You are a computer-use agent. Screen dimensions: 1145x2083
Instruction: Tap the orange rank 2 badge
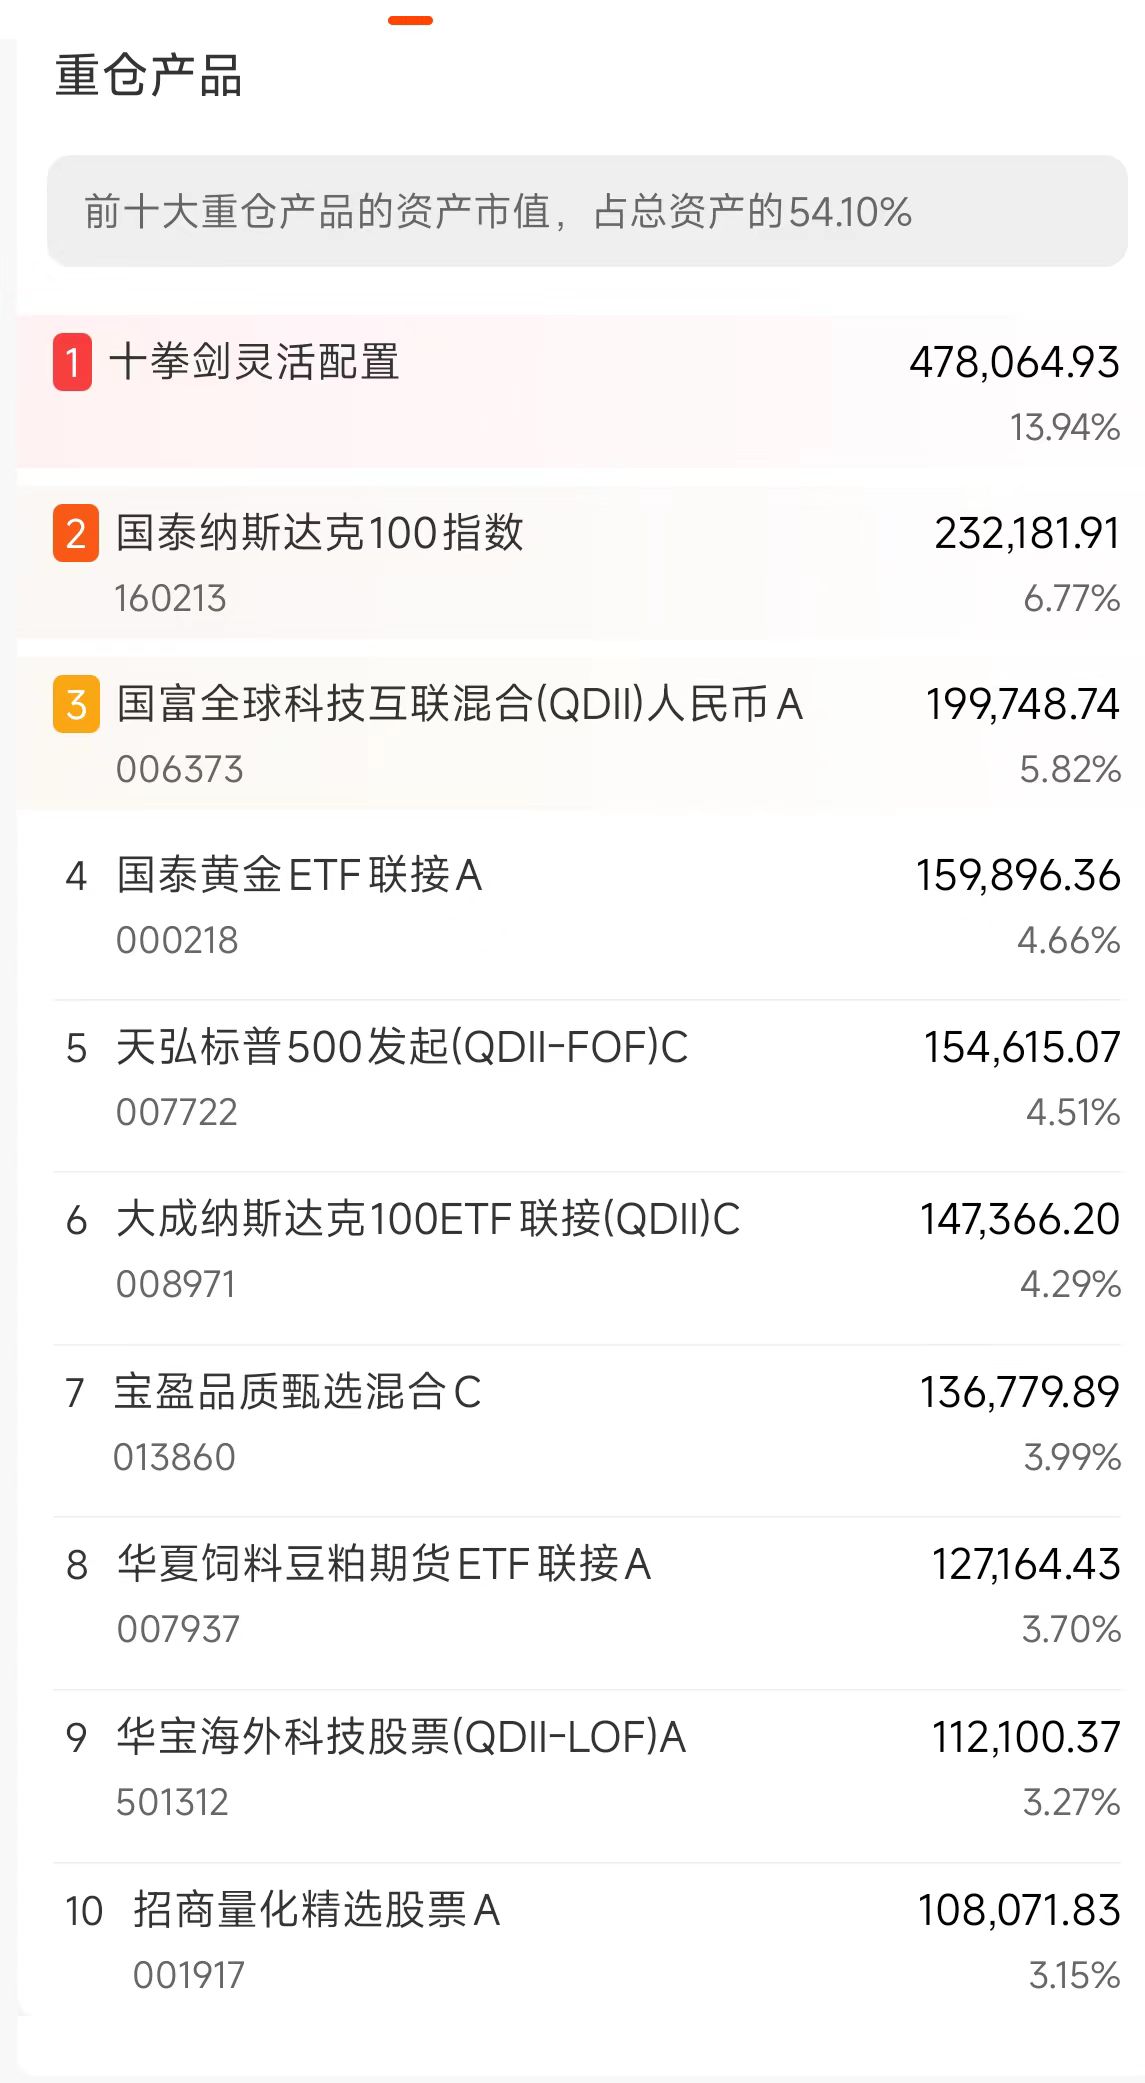click(76, 534)
